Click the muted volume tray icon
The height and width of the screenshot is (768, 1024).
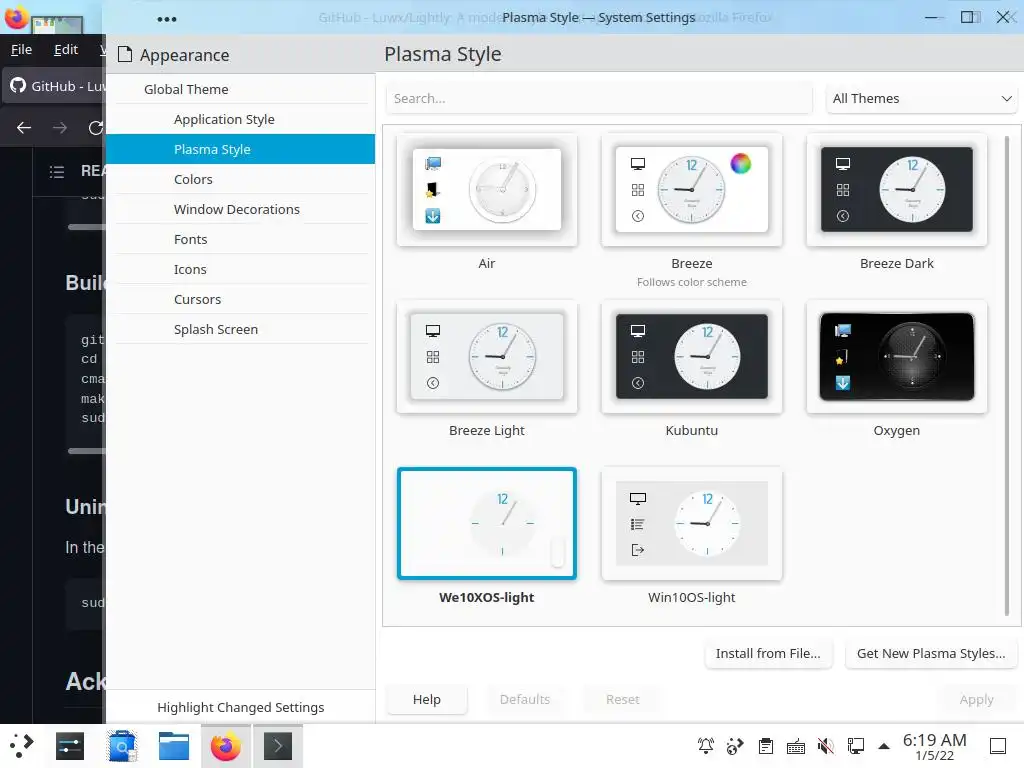825,746
